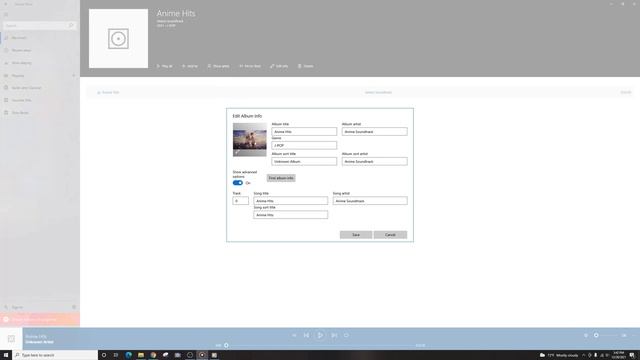
Task: Mute using the volume speaker icon
Action: point(586,335)
